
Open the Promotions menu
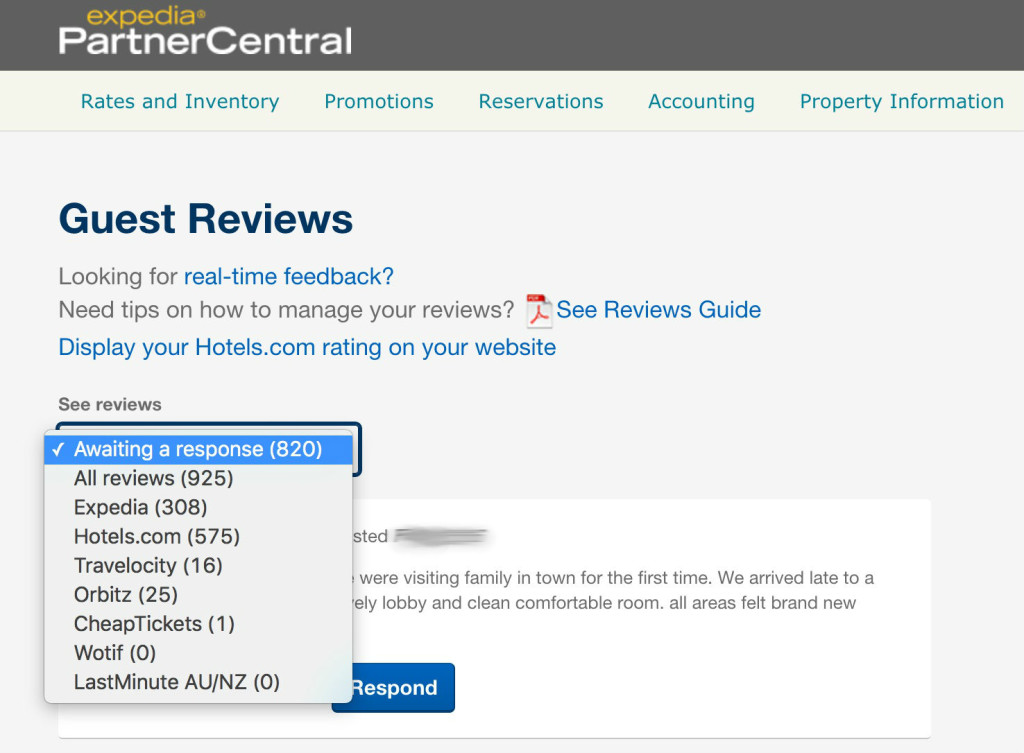[x=379, y=101]
